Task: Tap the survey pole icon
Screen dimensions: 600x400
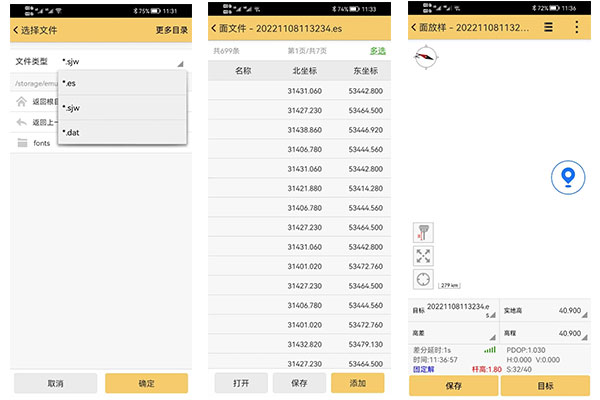Action: pos(422,231)
